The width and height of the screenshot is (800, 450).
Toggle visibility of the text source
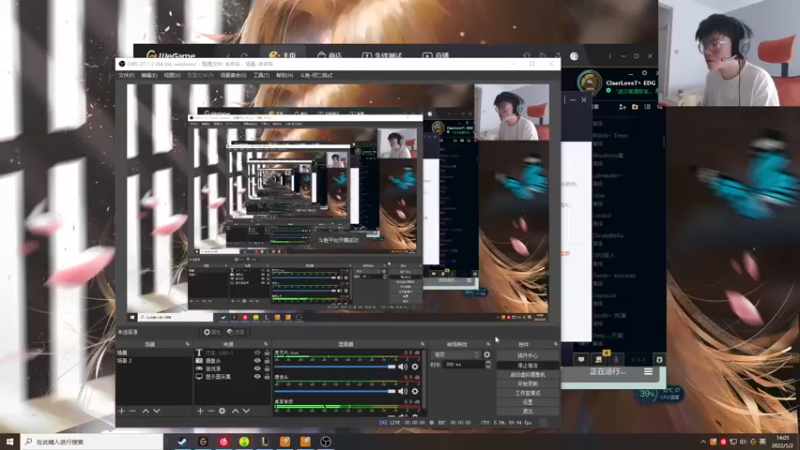point(257,353)
